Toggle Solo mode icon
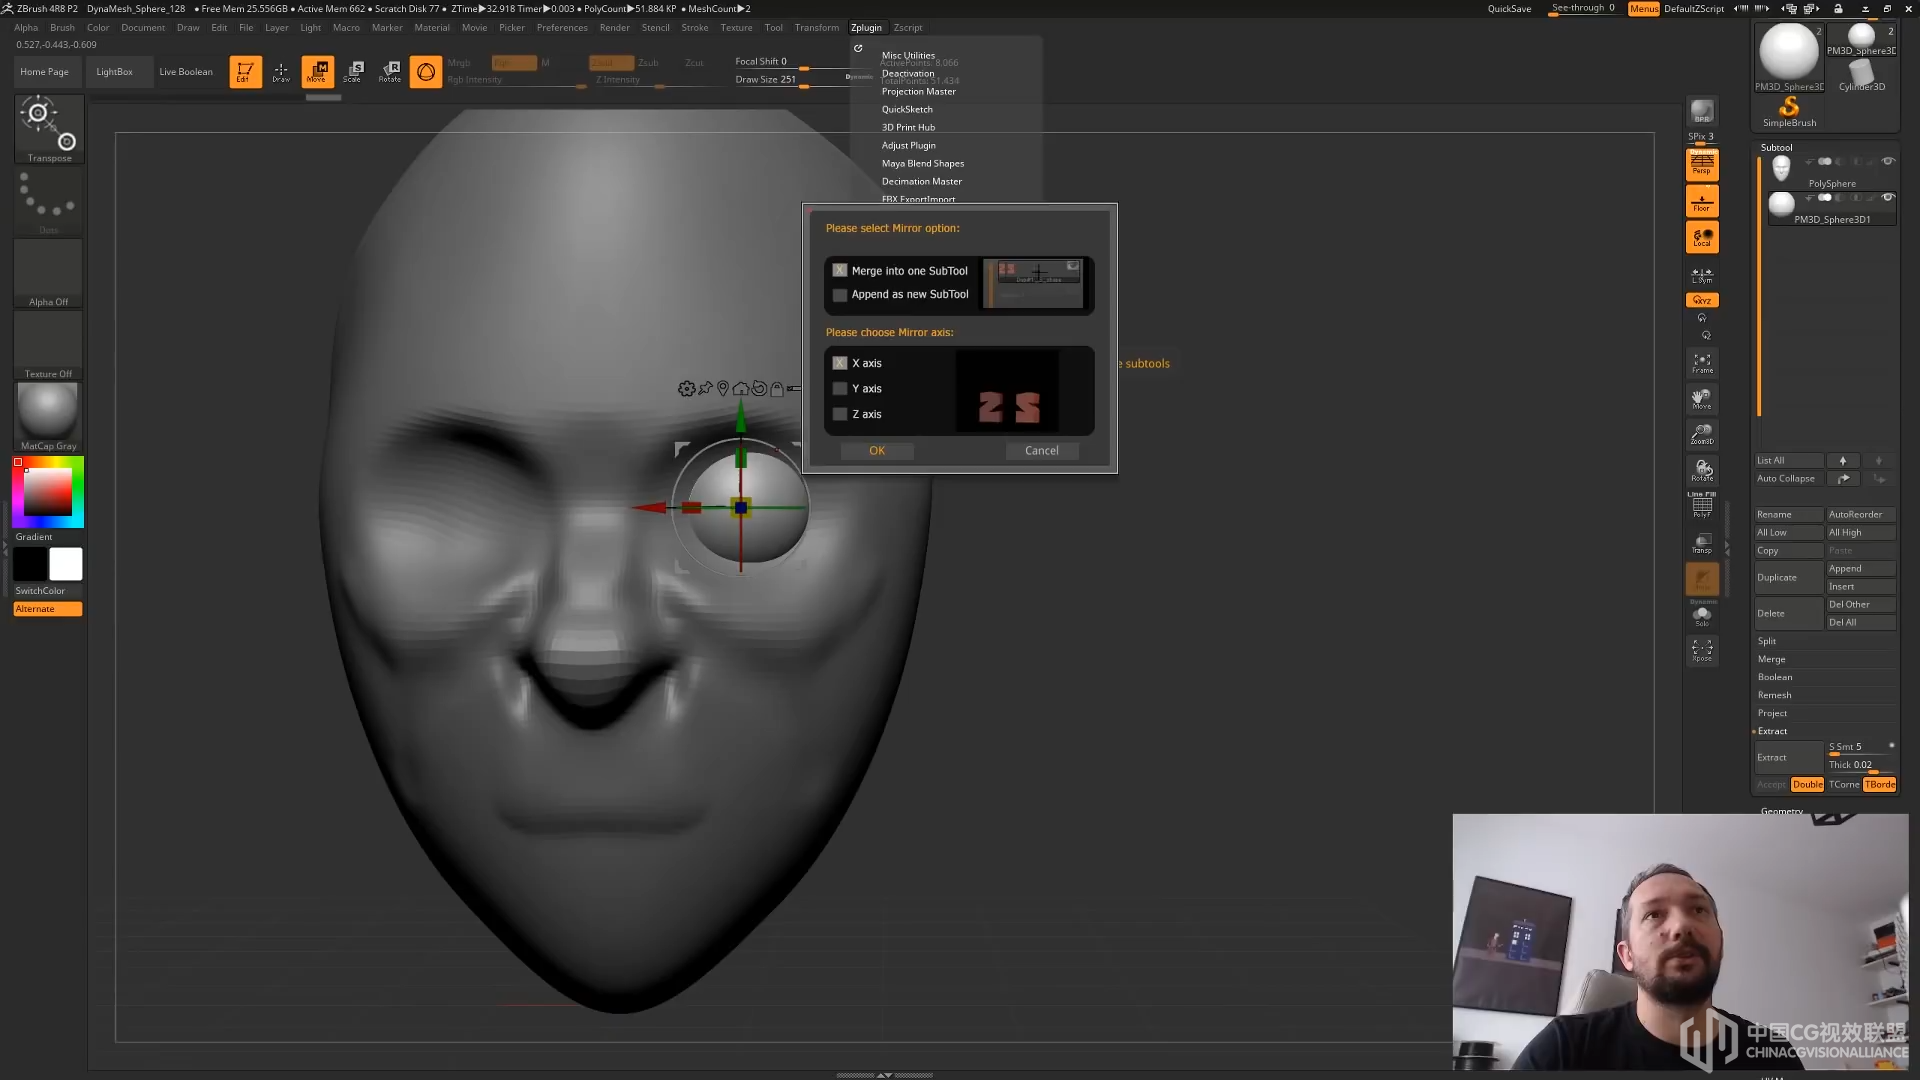1920x1080 pixels. click(1702, 616)
